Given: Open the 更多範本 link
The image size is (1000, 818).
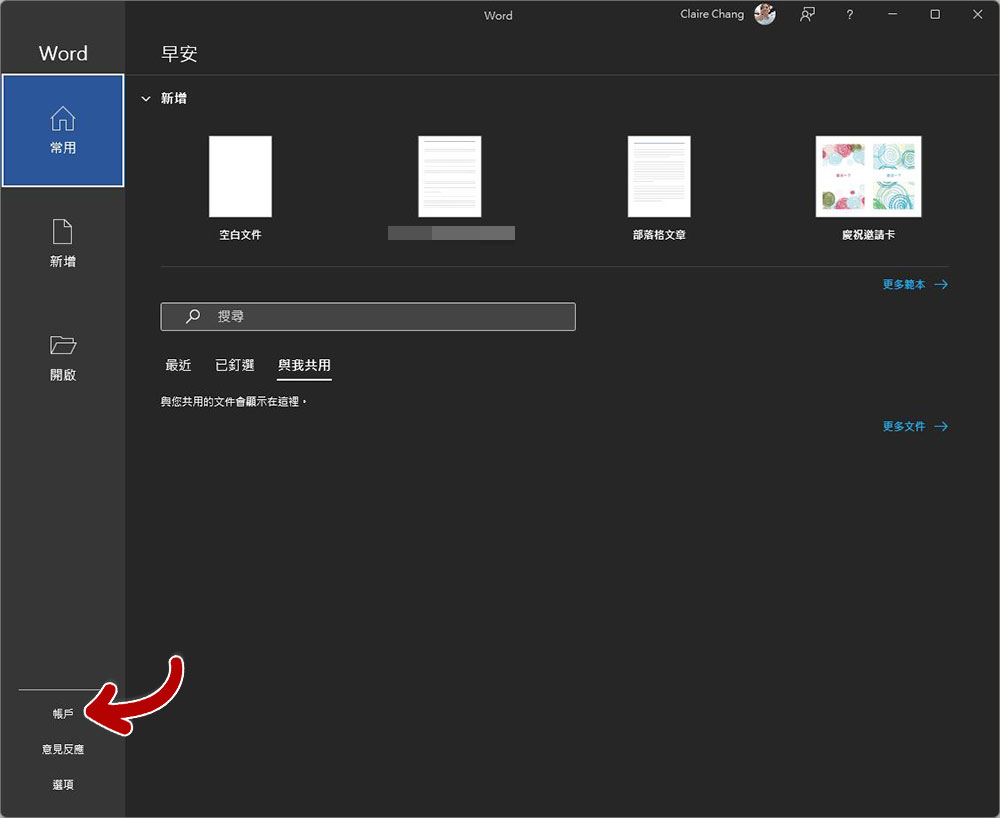Looking at the screenshot, I should [904, 284].
